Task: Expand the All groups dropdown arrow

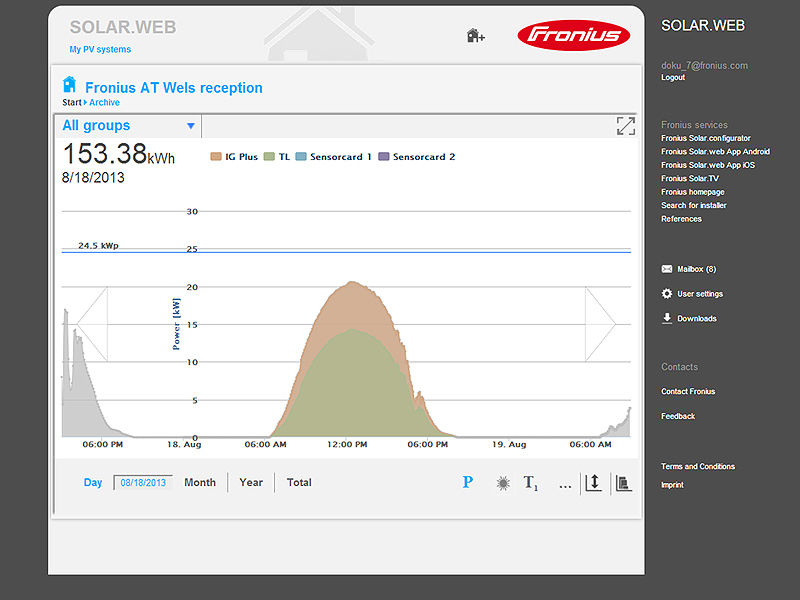Action: pos(191,126)
